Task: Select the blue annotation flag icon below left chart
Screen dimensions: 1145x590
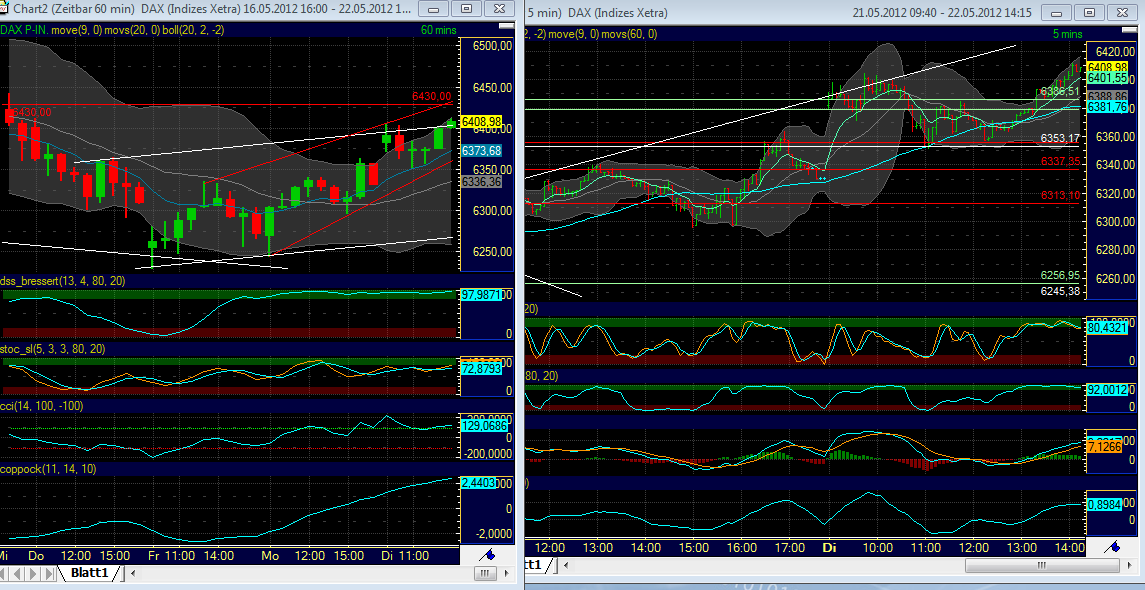Action: 489,553
